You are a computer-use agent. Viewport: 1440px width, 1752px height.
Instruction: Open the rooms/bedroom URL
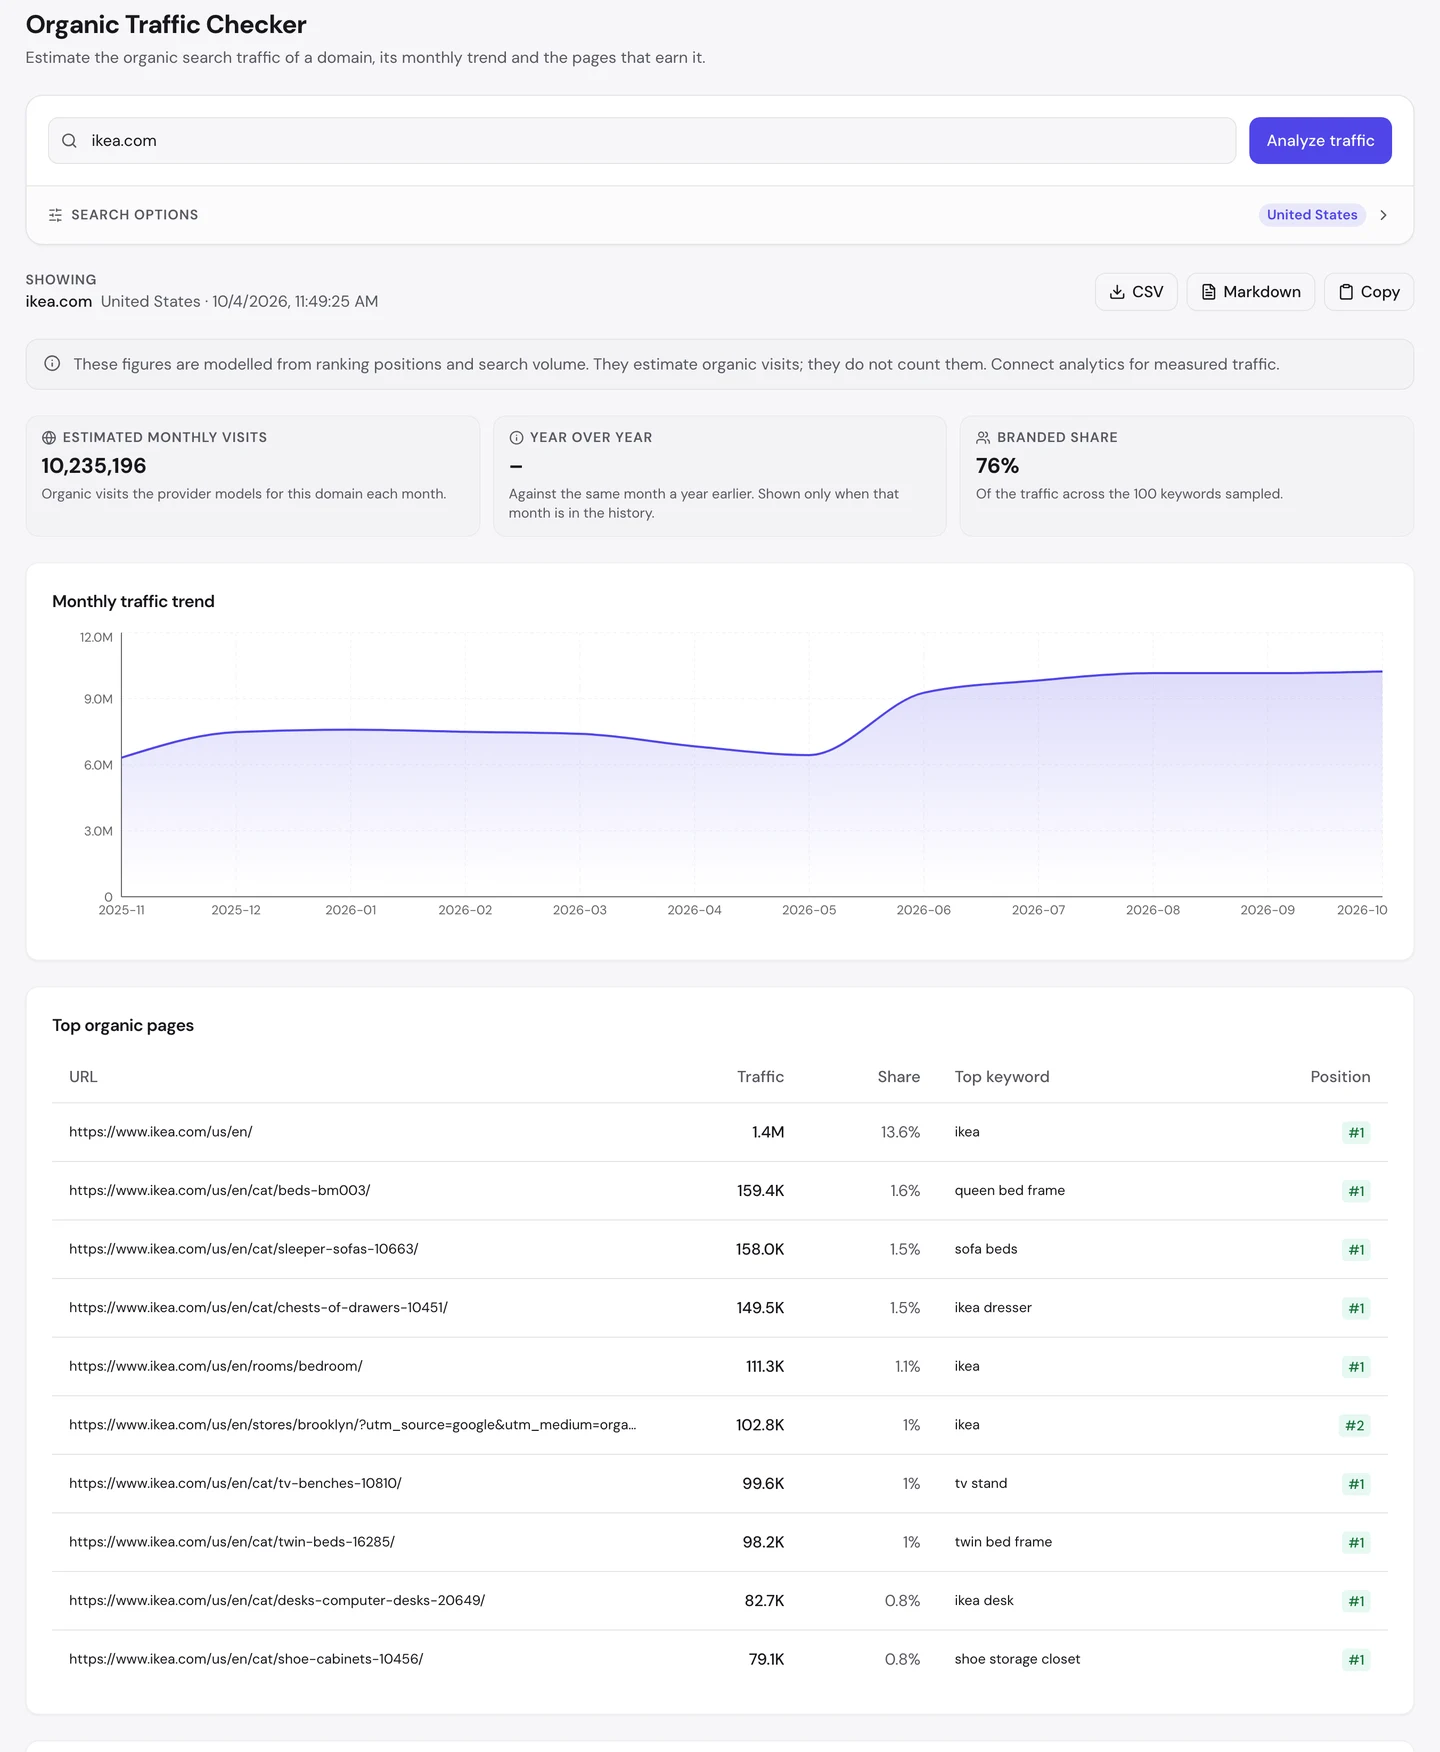216,1366
